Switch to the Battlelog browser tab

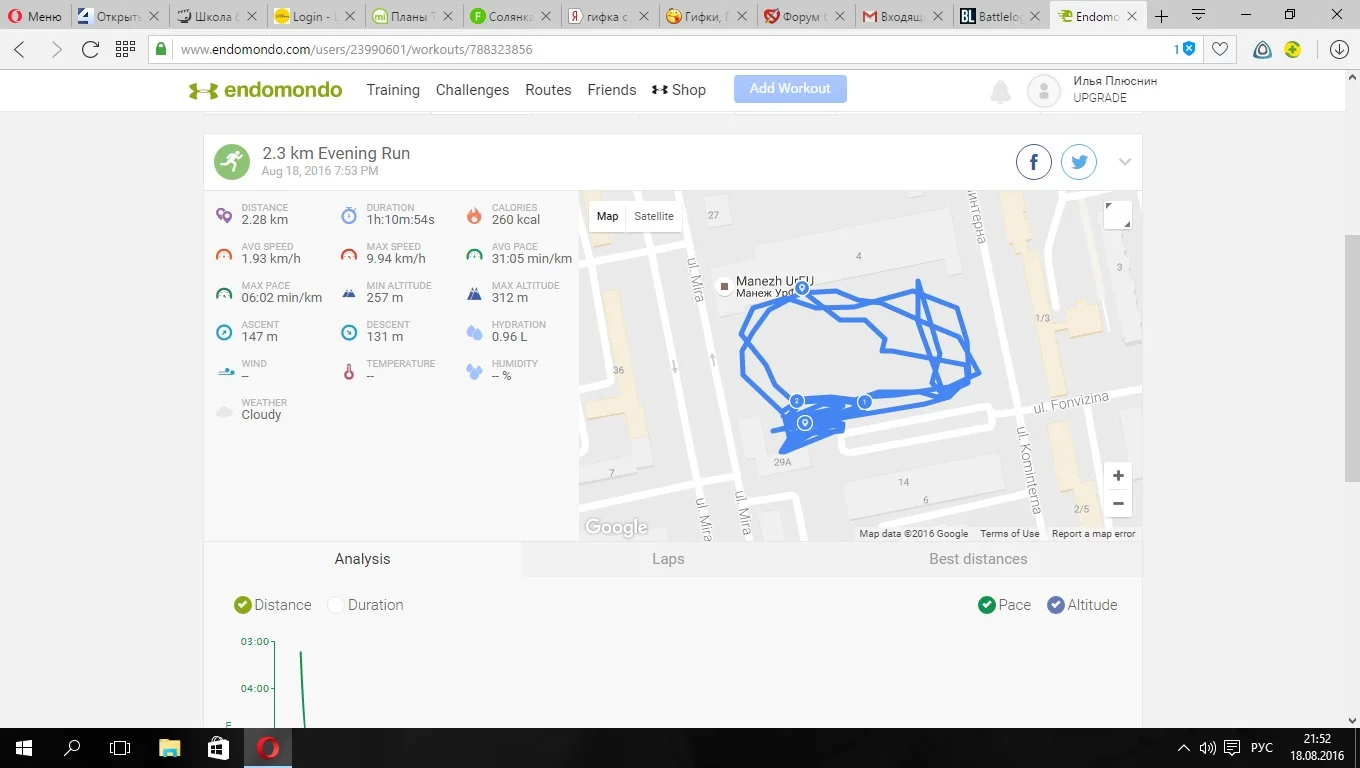(x=1001, y=16)
